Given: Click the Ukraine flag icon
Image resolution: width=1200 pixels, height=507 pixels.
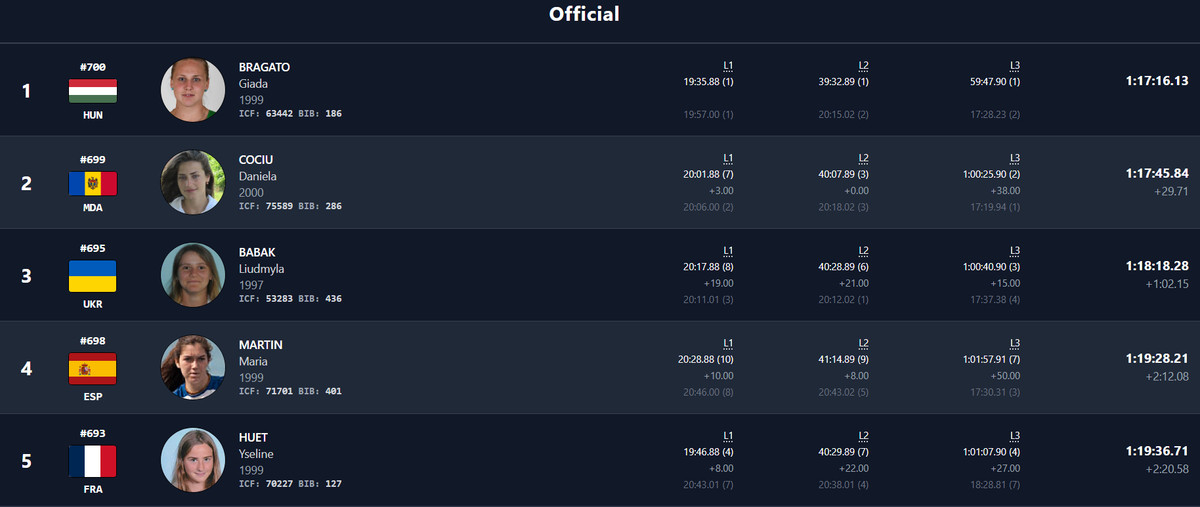Looking at the screenshot, I should tap(92, 276).
